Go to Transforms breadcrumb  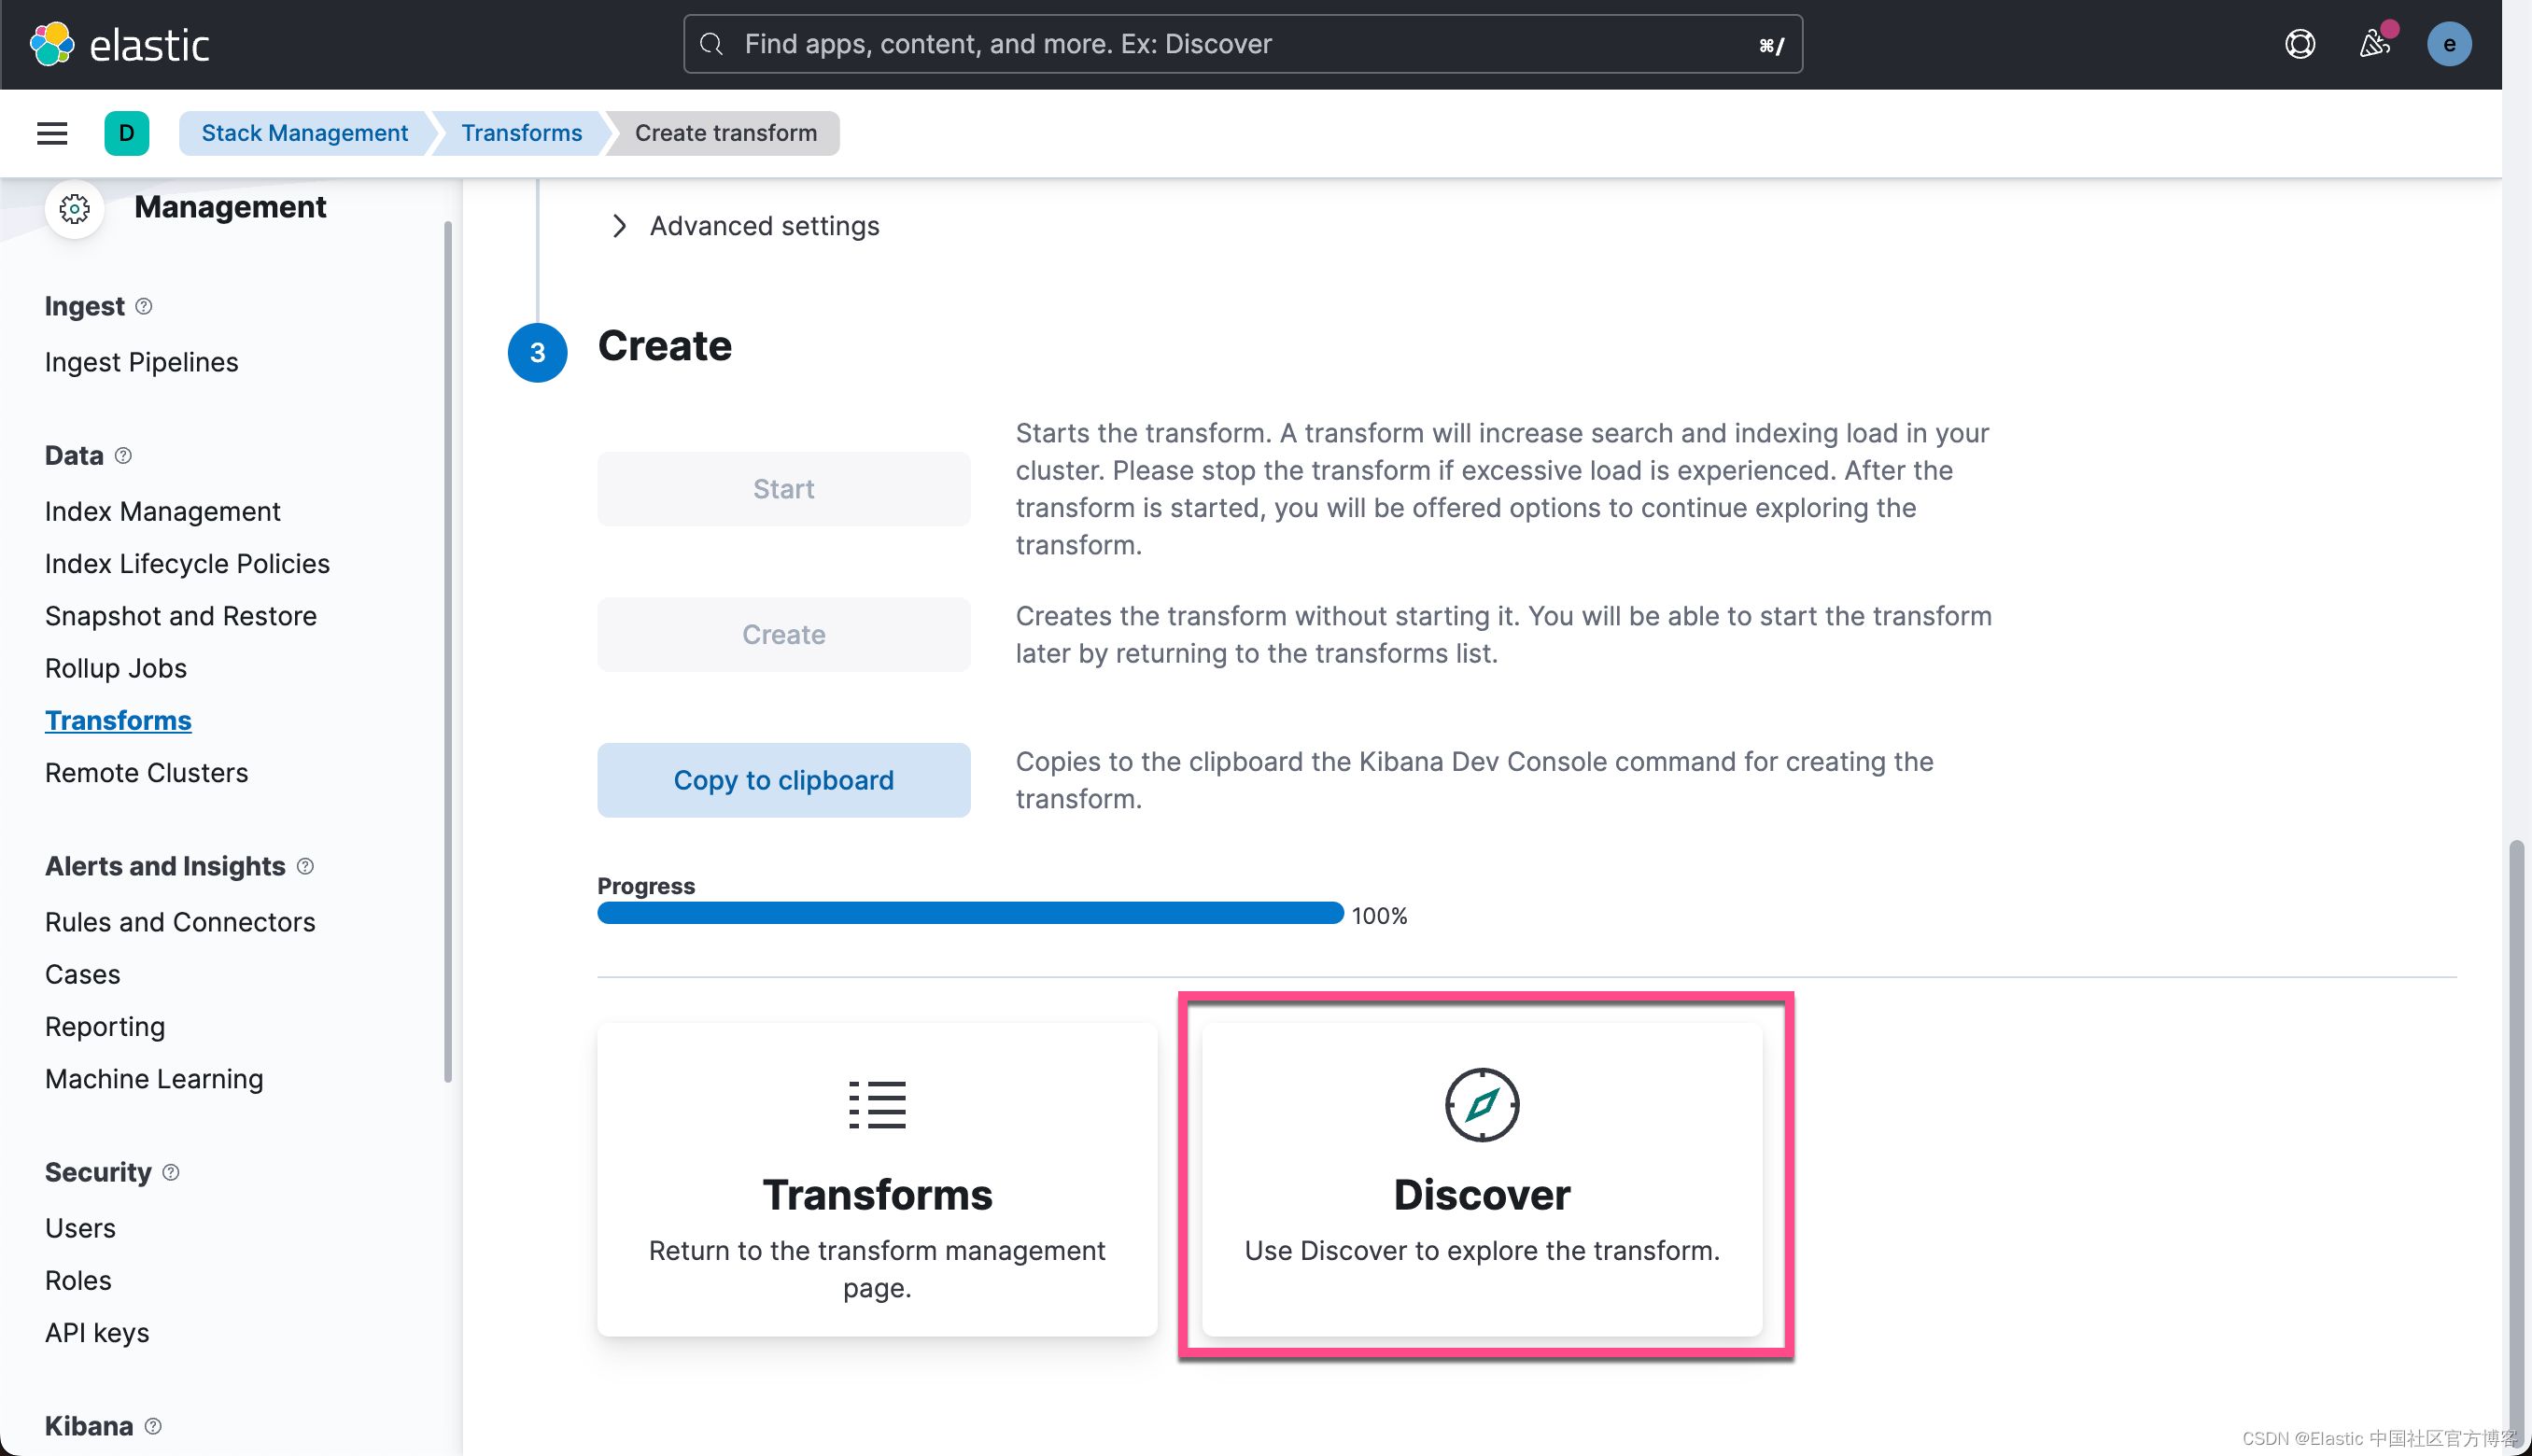pos(521,133)
